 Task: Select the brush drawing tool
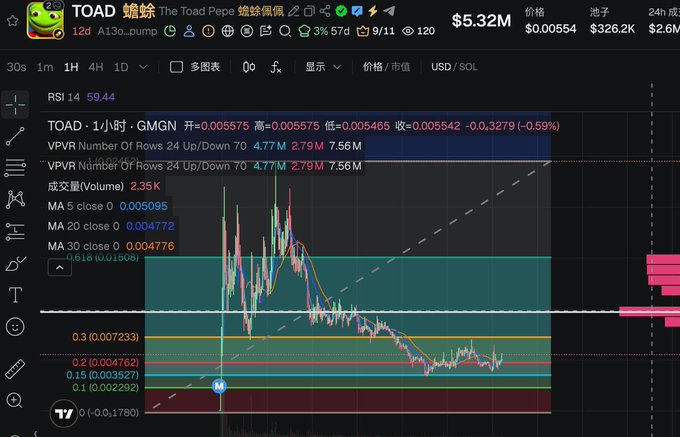pos(15,264)
